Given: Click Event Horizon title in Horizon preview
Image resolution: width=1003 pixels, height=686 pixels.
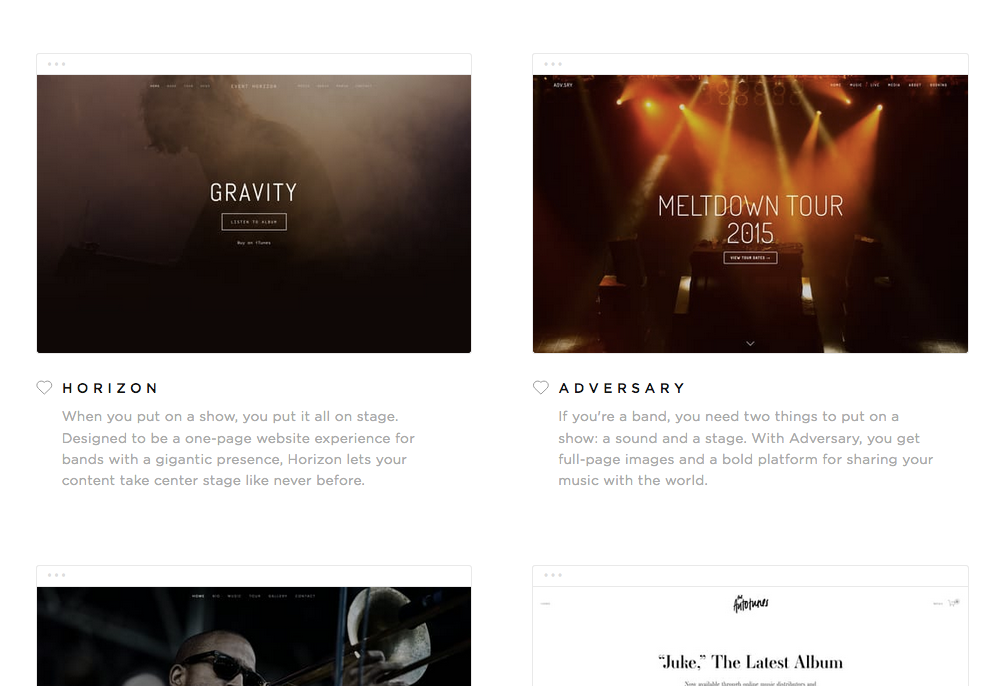Looking at the screenshot, I should [254, 86].
